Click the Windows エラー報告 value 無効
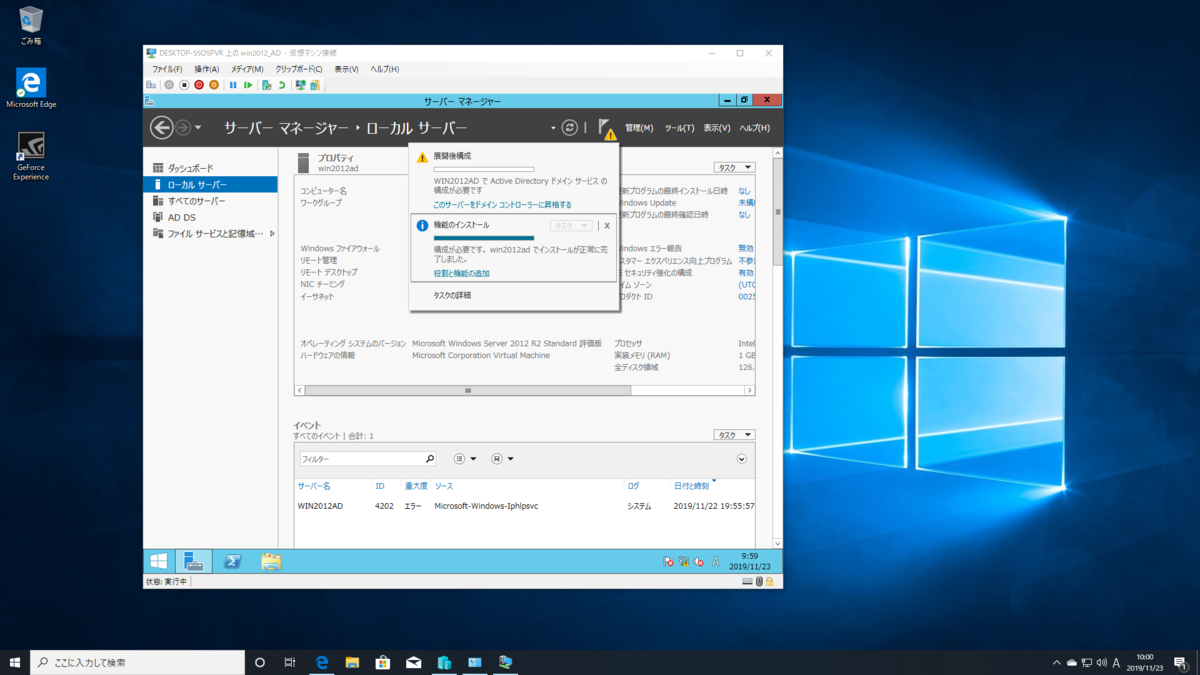 coord(746,249)
